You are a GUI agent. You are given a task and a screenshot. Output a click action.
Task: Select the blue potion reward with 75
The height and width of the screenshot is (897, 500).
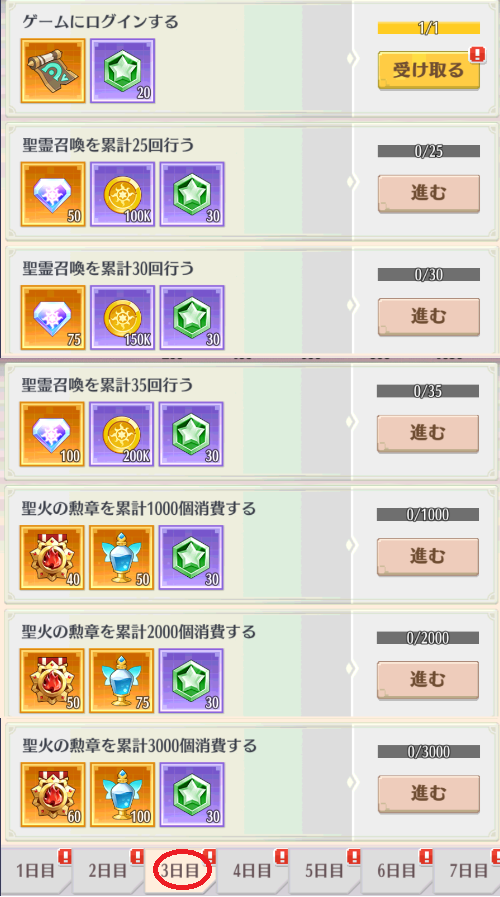pos(121,681)
